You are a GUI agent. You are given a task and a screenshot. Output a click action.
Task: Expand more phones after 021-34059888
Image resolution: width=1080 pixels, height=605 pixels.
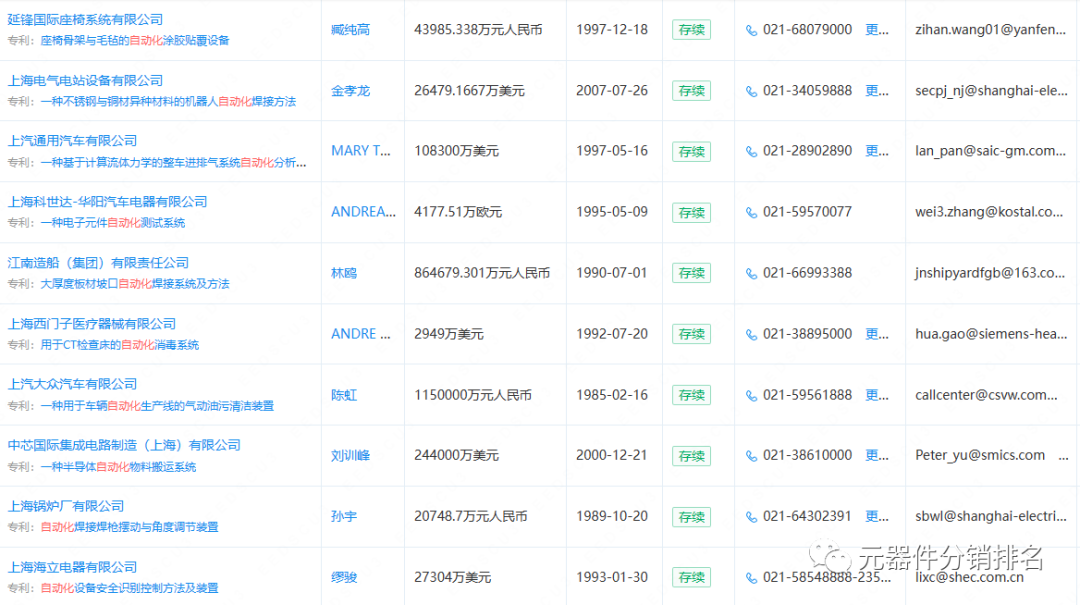tap(877, 91)
